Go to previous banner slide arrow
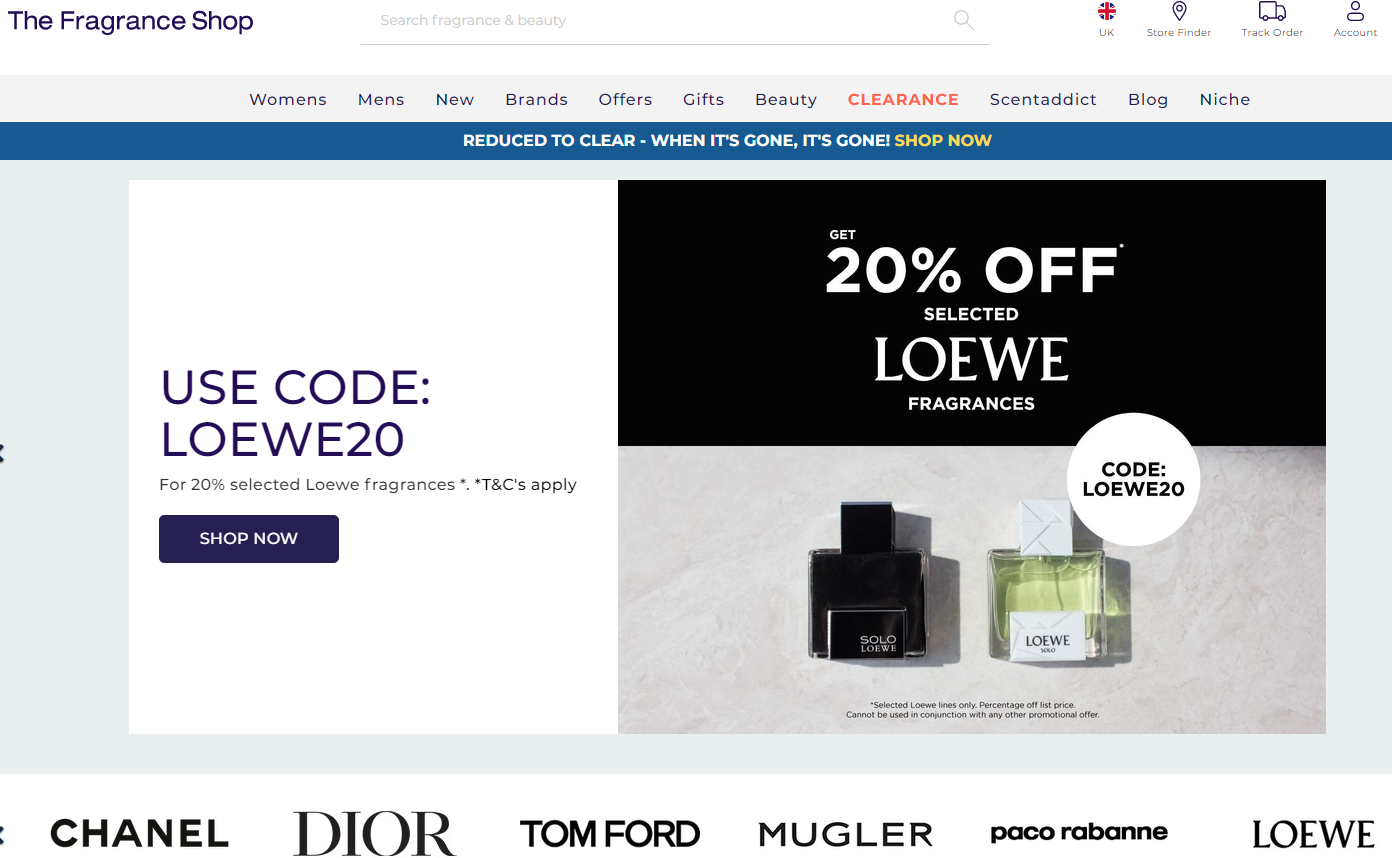Viewport: 1392px width, 858px height. click(2, 453)
